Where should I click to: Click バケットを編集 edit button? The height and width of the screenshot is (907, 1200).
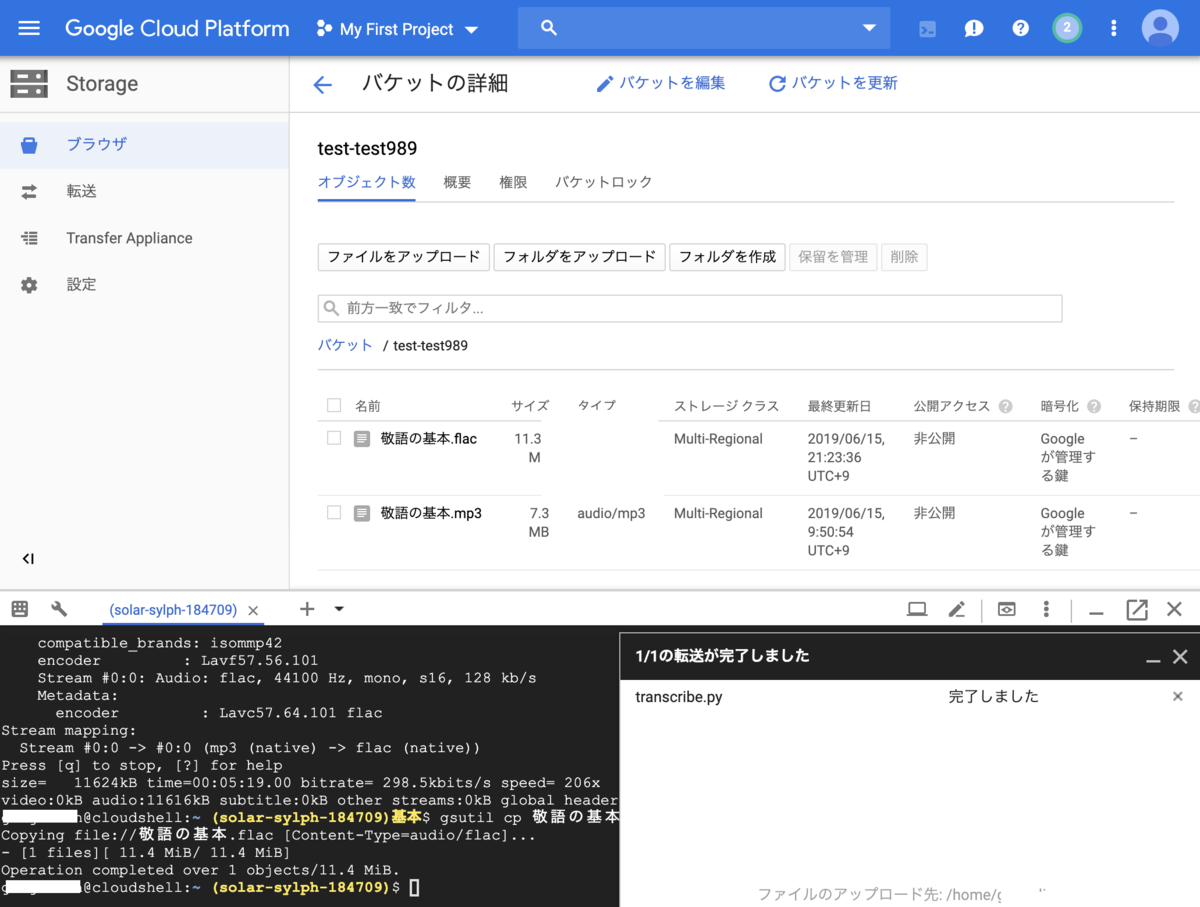[661, 84]
